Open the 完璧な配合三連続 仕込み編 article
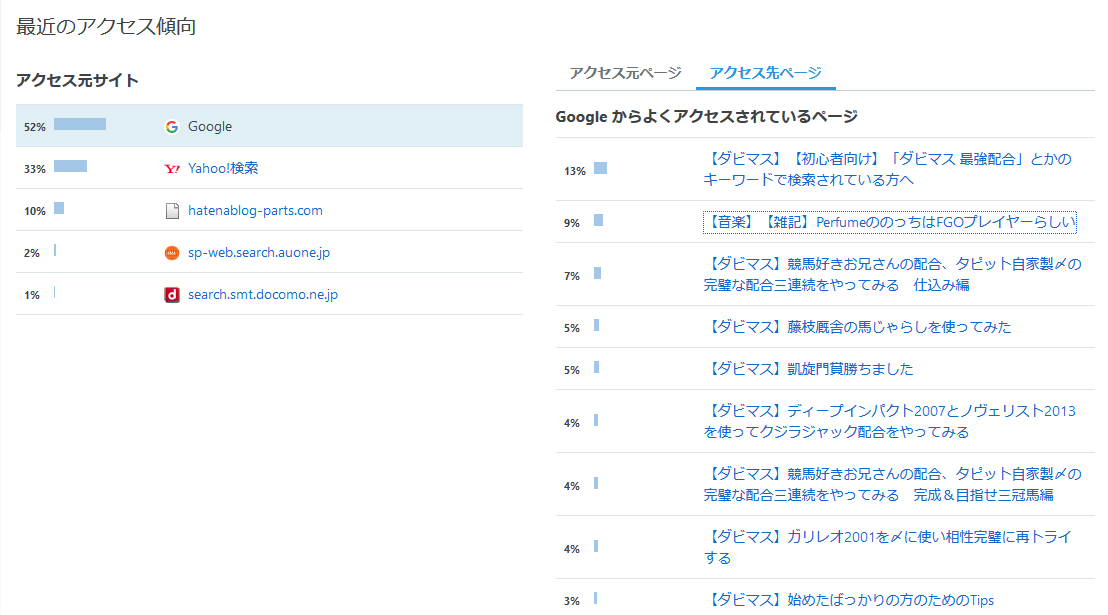The width and height of the screenshot is (1108, 615). [x=892, y=274]
